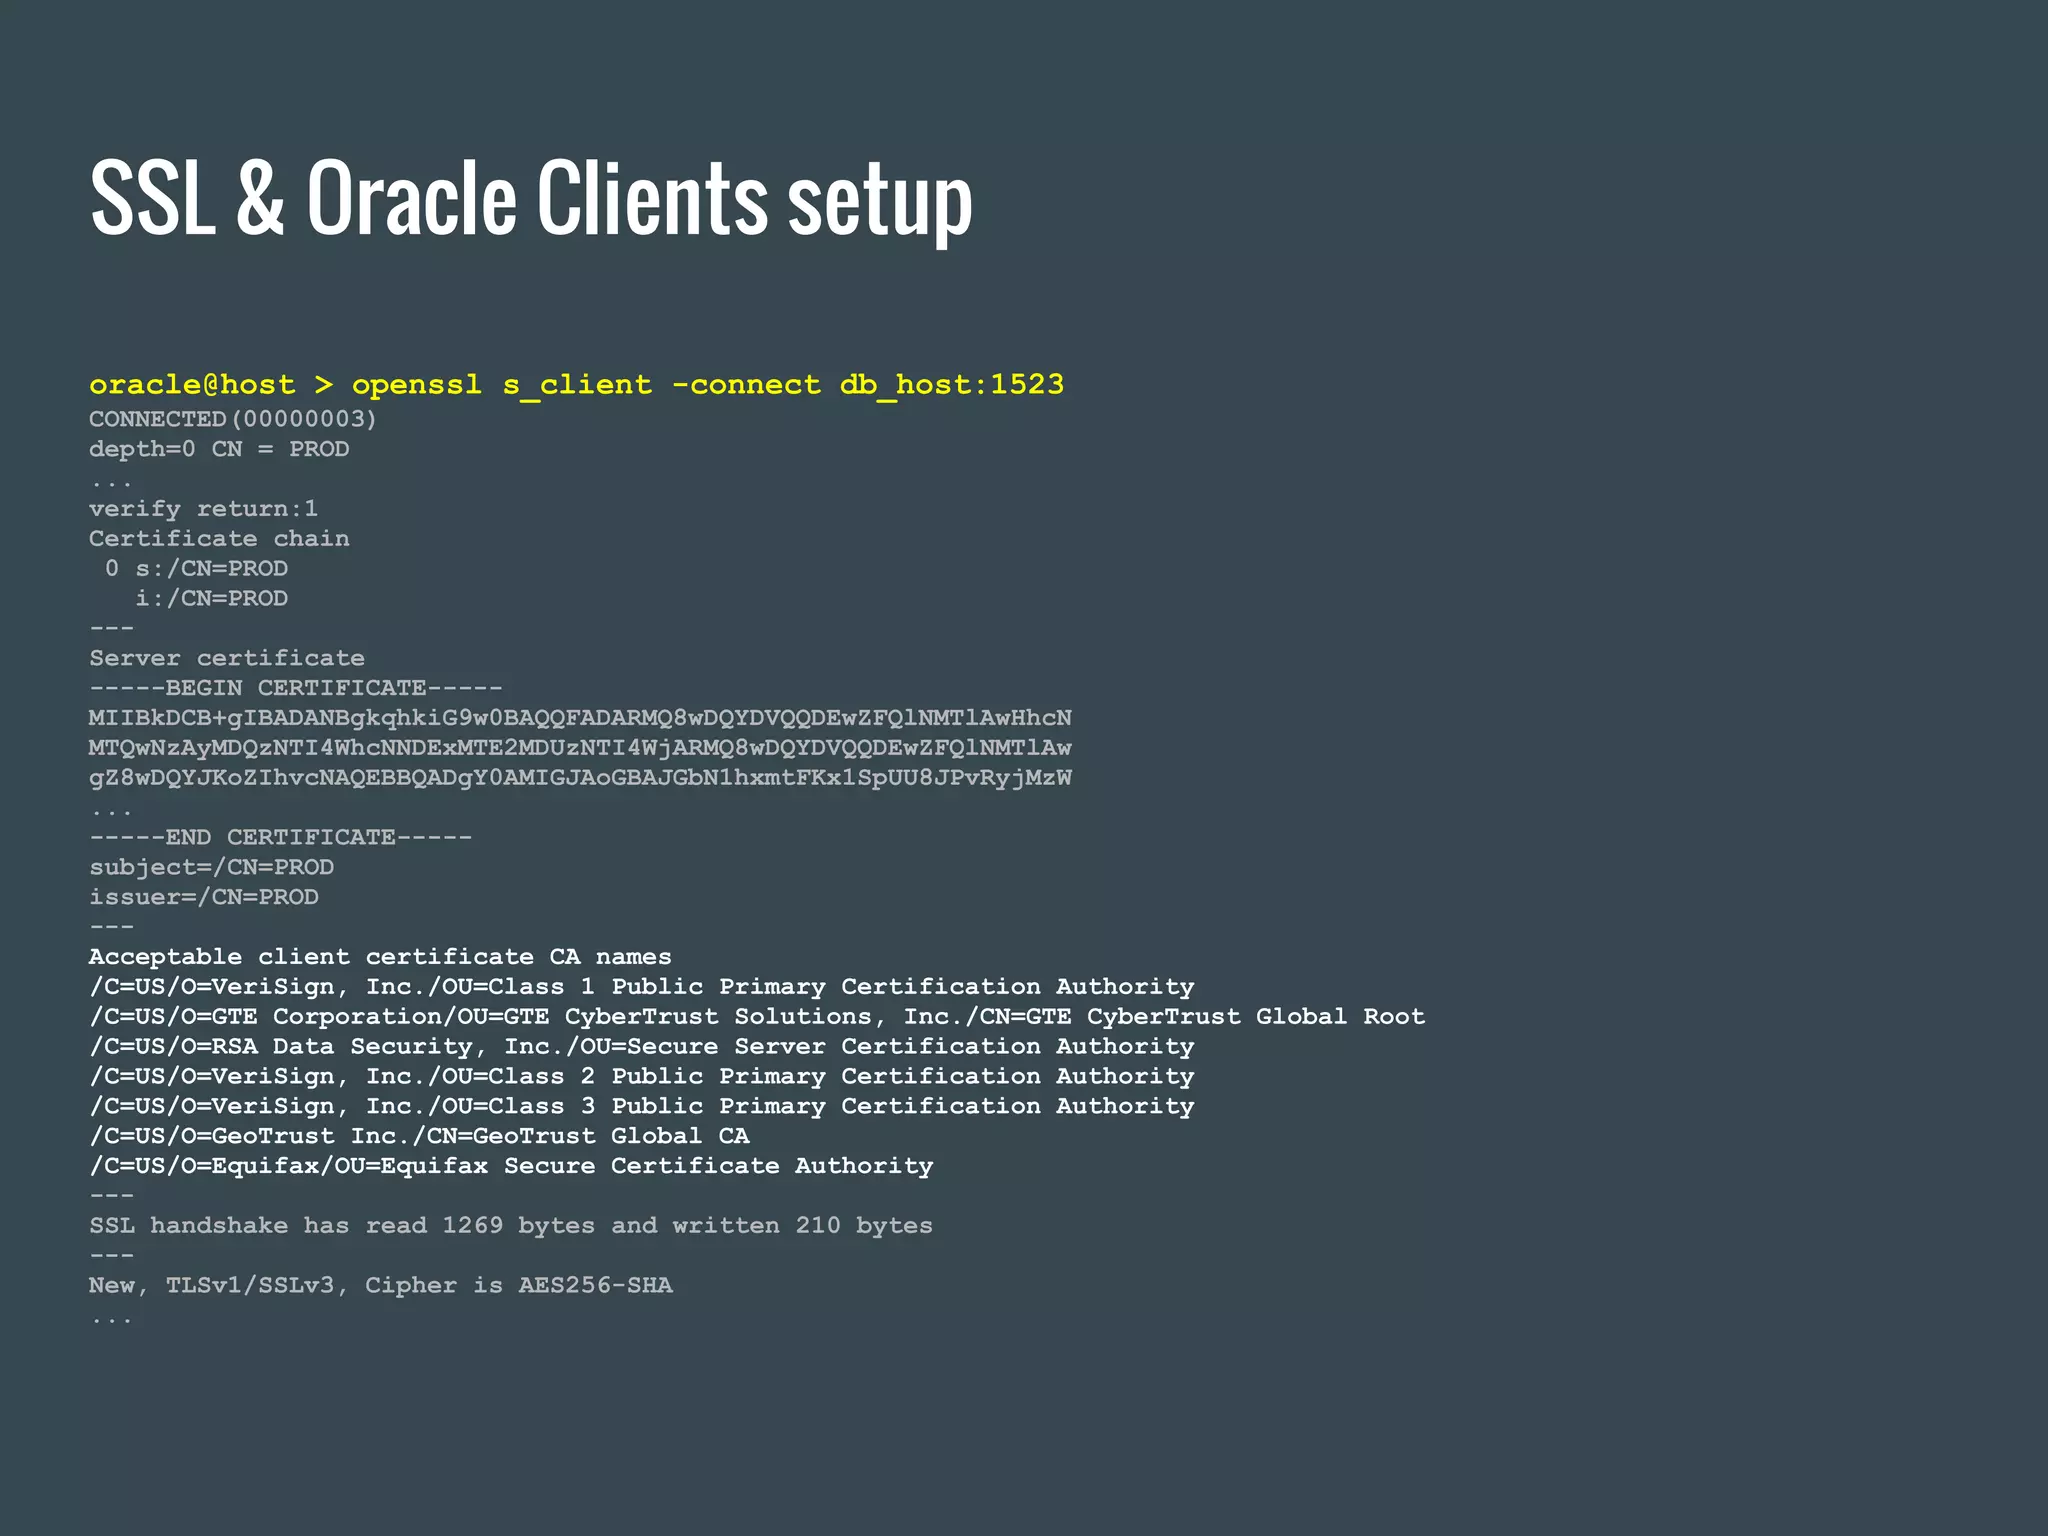Screen dimensions: 2048x1536
Task: Click the 'Certificate chain' line
Action: pyautogui.click(x=219, y=539)
